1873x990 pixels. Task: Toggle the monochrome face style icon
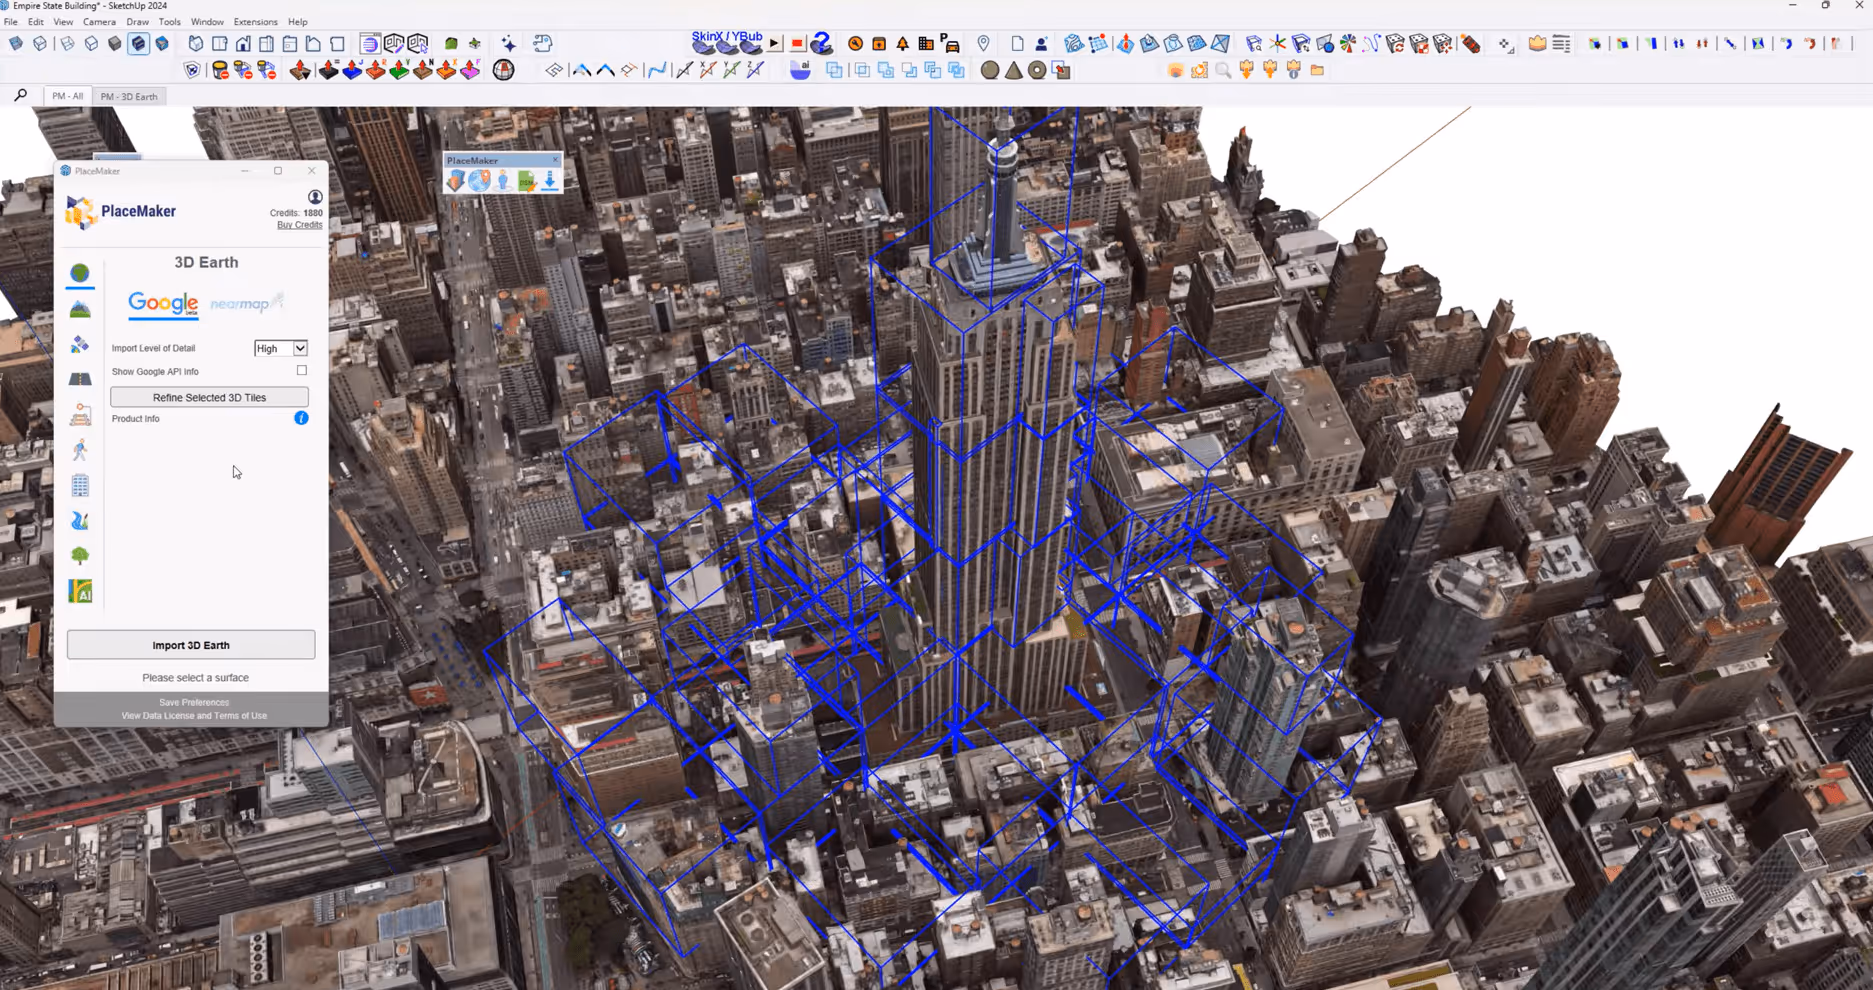click(x=162, y=44)
